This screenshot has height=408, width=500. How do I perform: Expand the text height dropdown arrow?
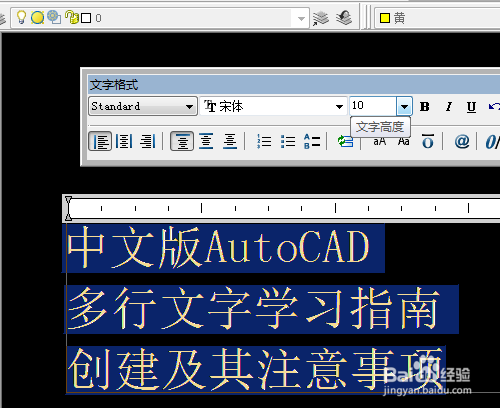(x=404, y=106)
